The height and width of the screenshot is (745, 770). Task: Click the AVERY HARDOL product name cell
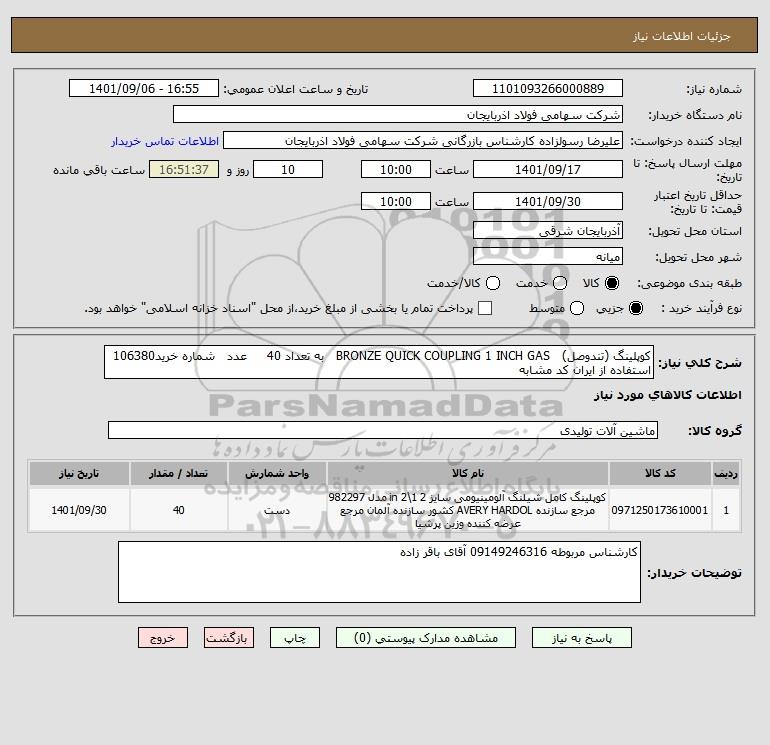click(x=468, y=510)
